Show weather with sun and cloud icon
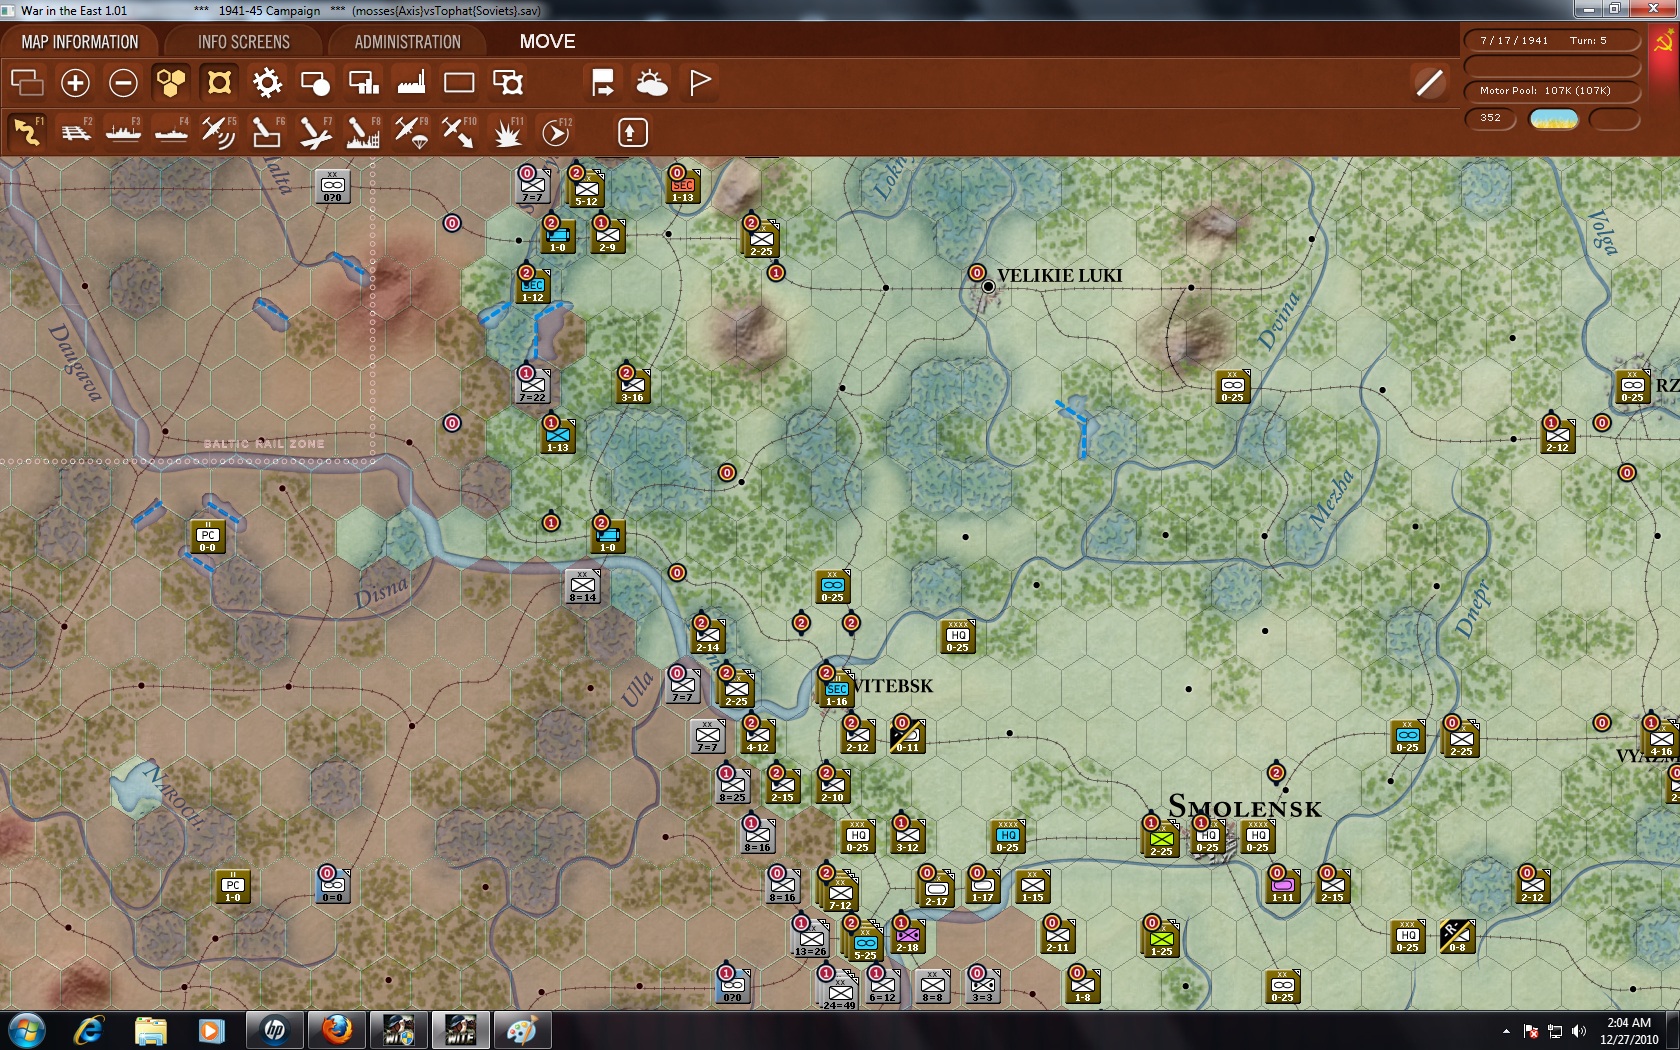This screenshot has width=1680, height=1050. [x=651, y=83]
